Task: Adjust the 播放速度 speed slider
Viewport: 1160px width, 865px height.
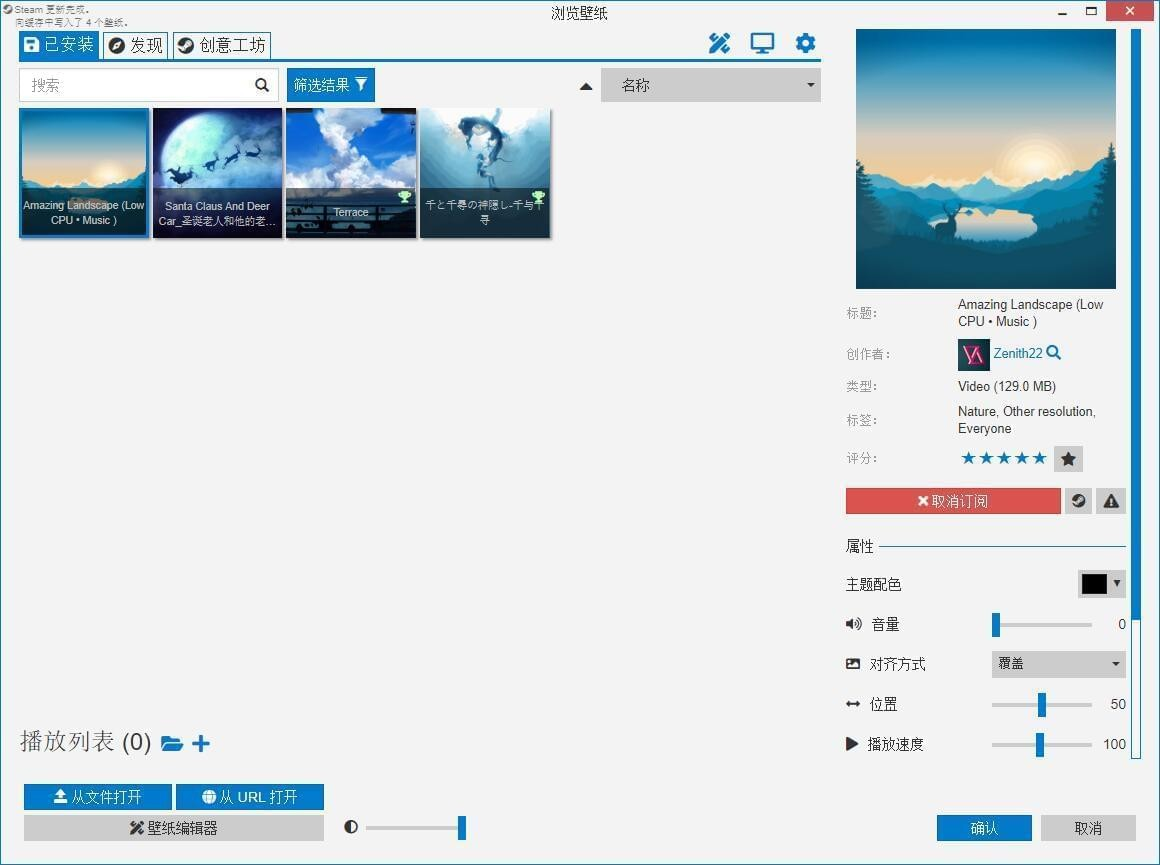Action: [1042, 744]
